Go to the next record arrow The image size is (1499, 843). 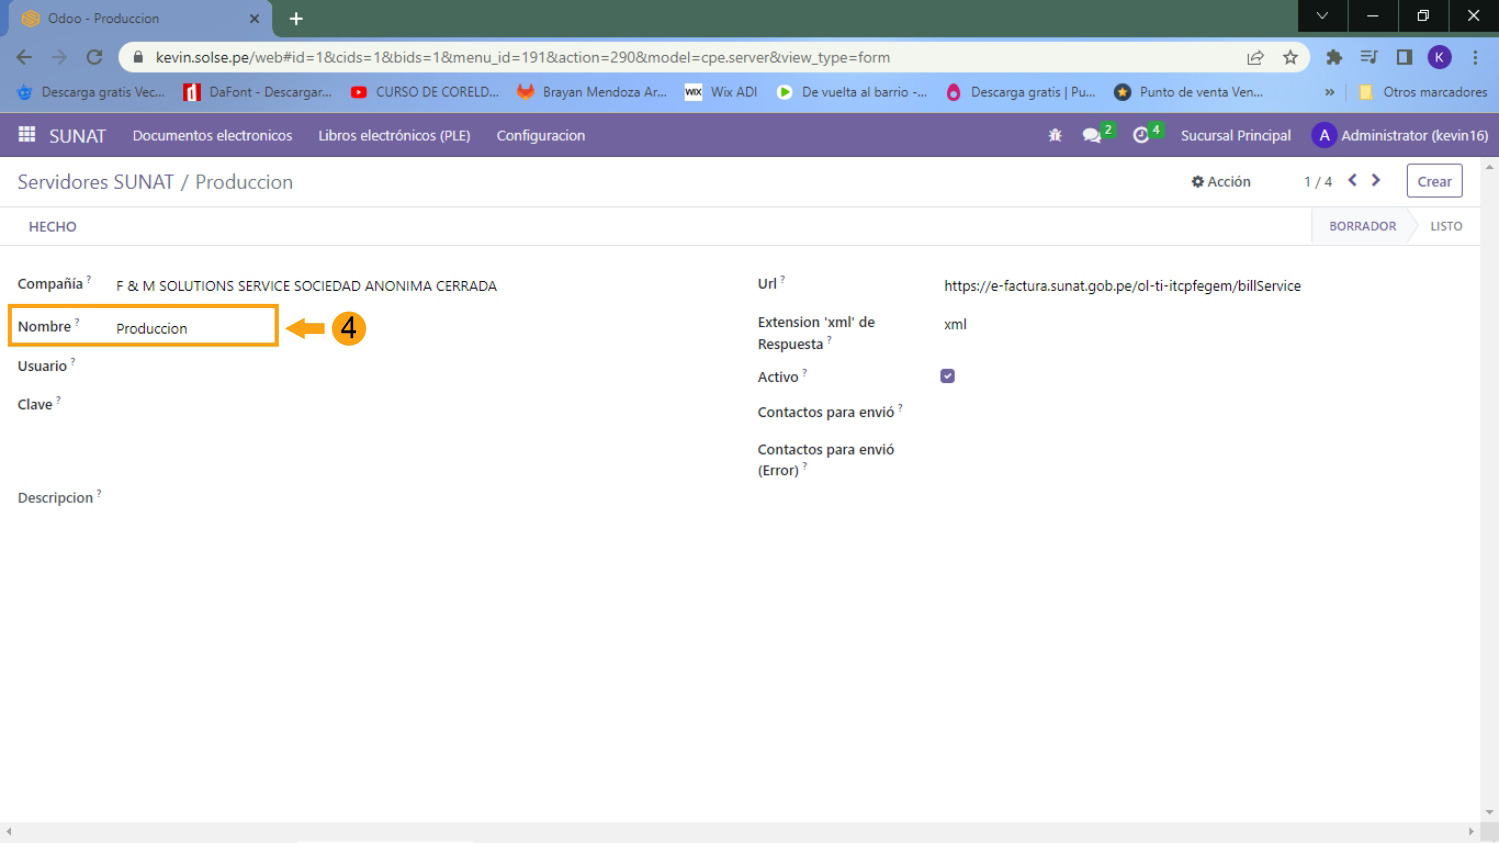1376,181
